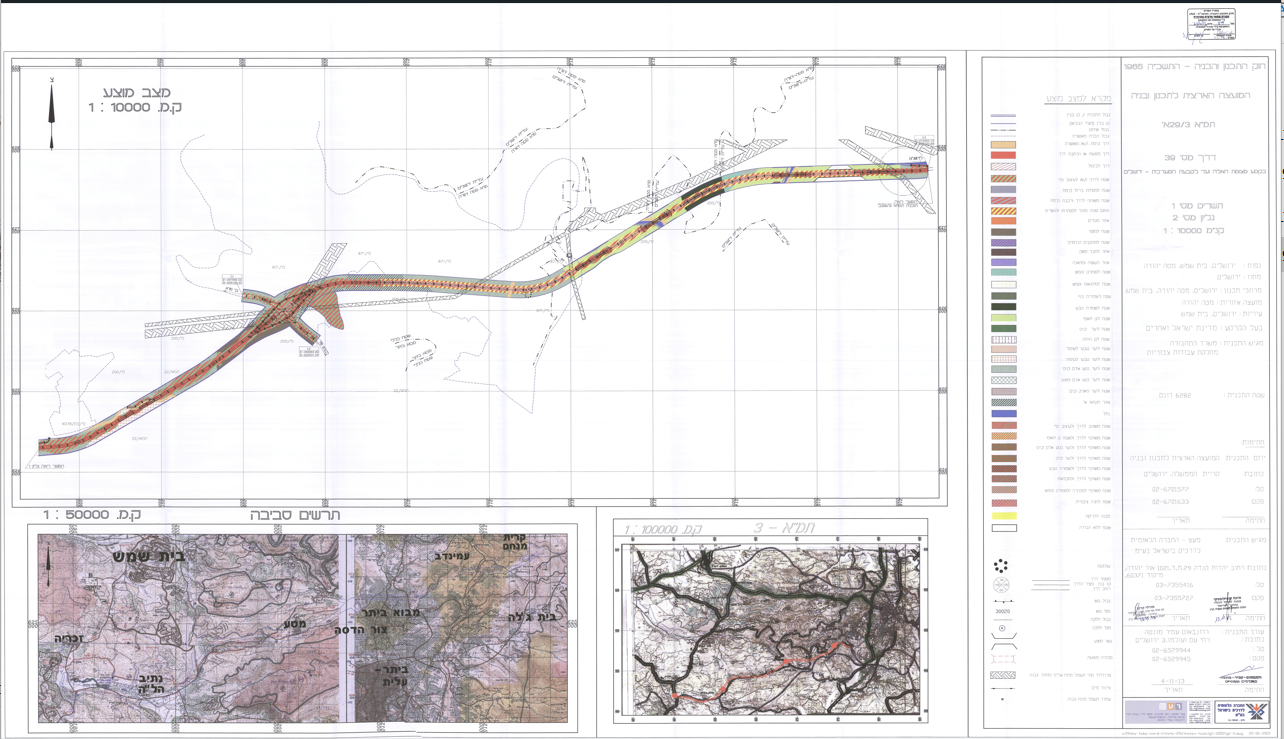Open the environs map thumbnail
Viewport: 1284px width, 739px height.
(x=302, y=629)
